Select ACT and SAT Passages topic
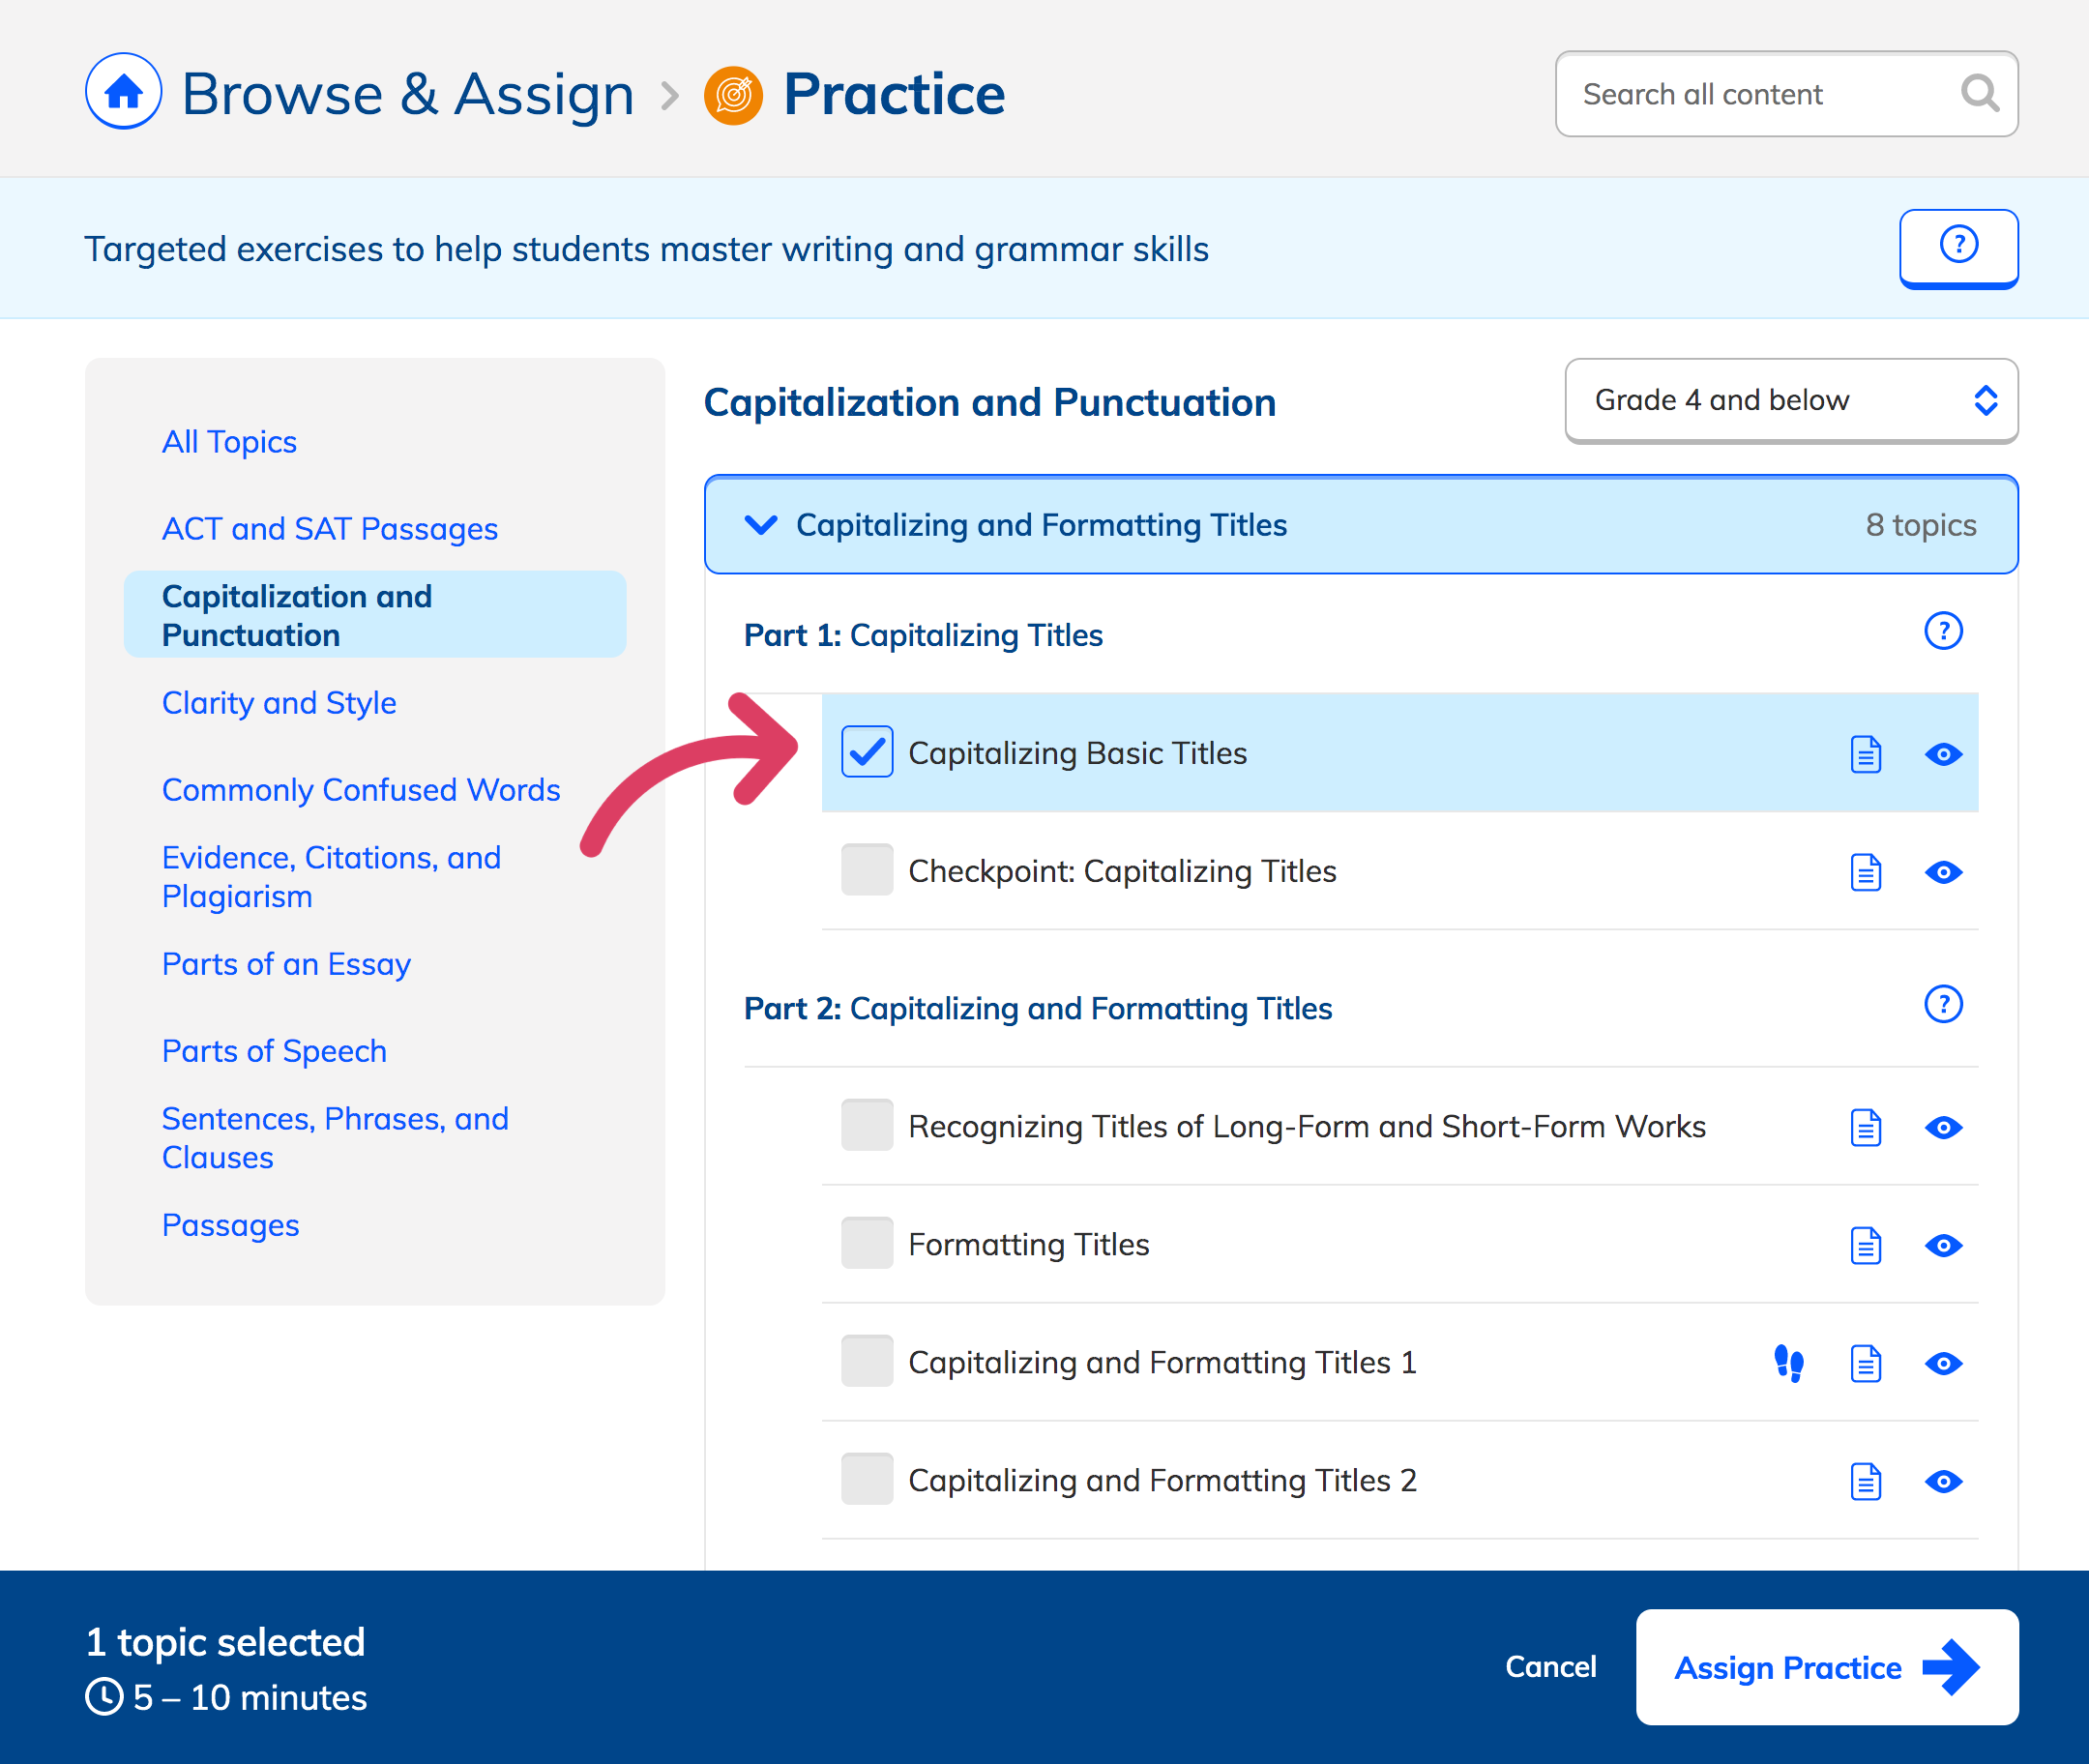 330,528
